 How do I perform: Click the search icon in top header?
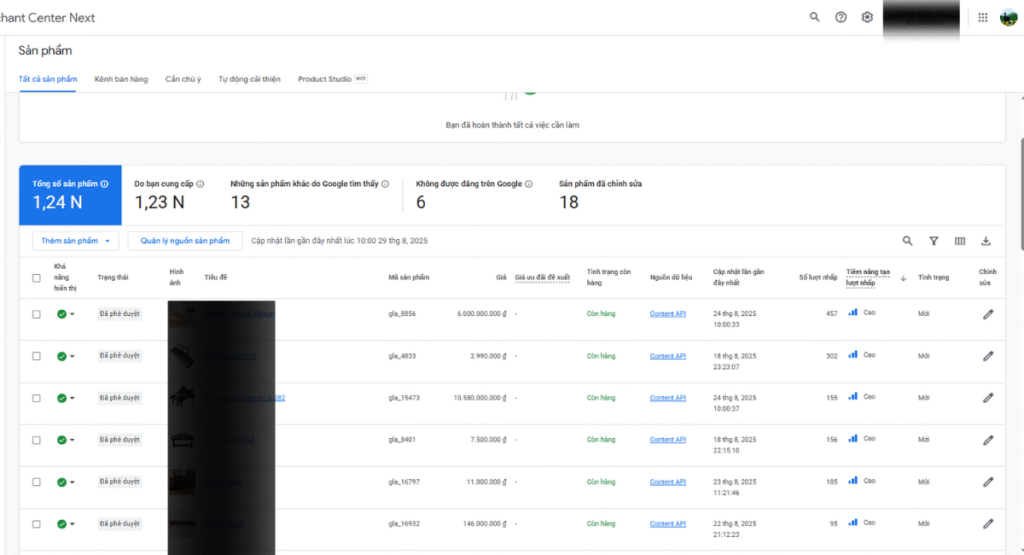815,17
